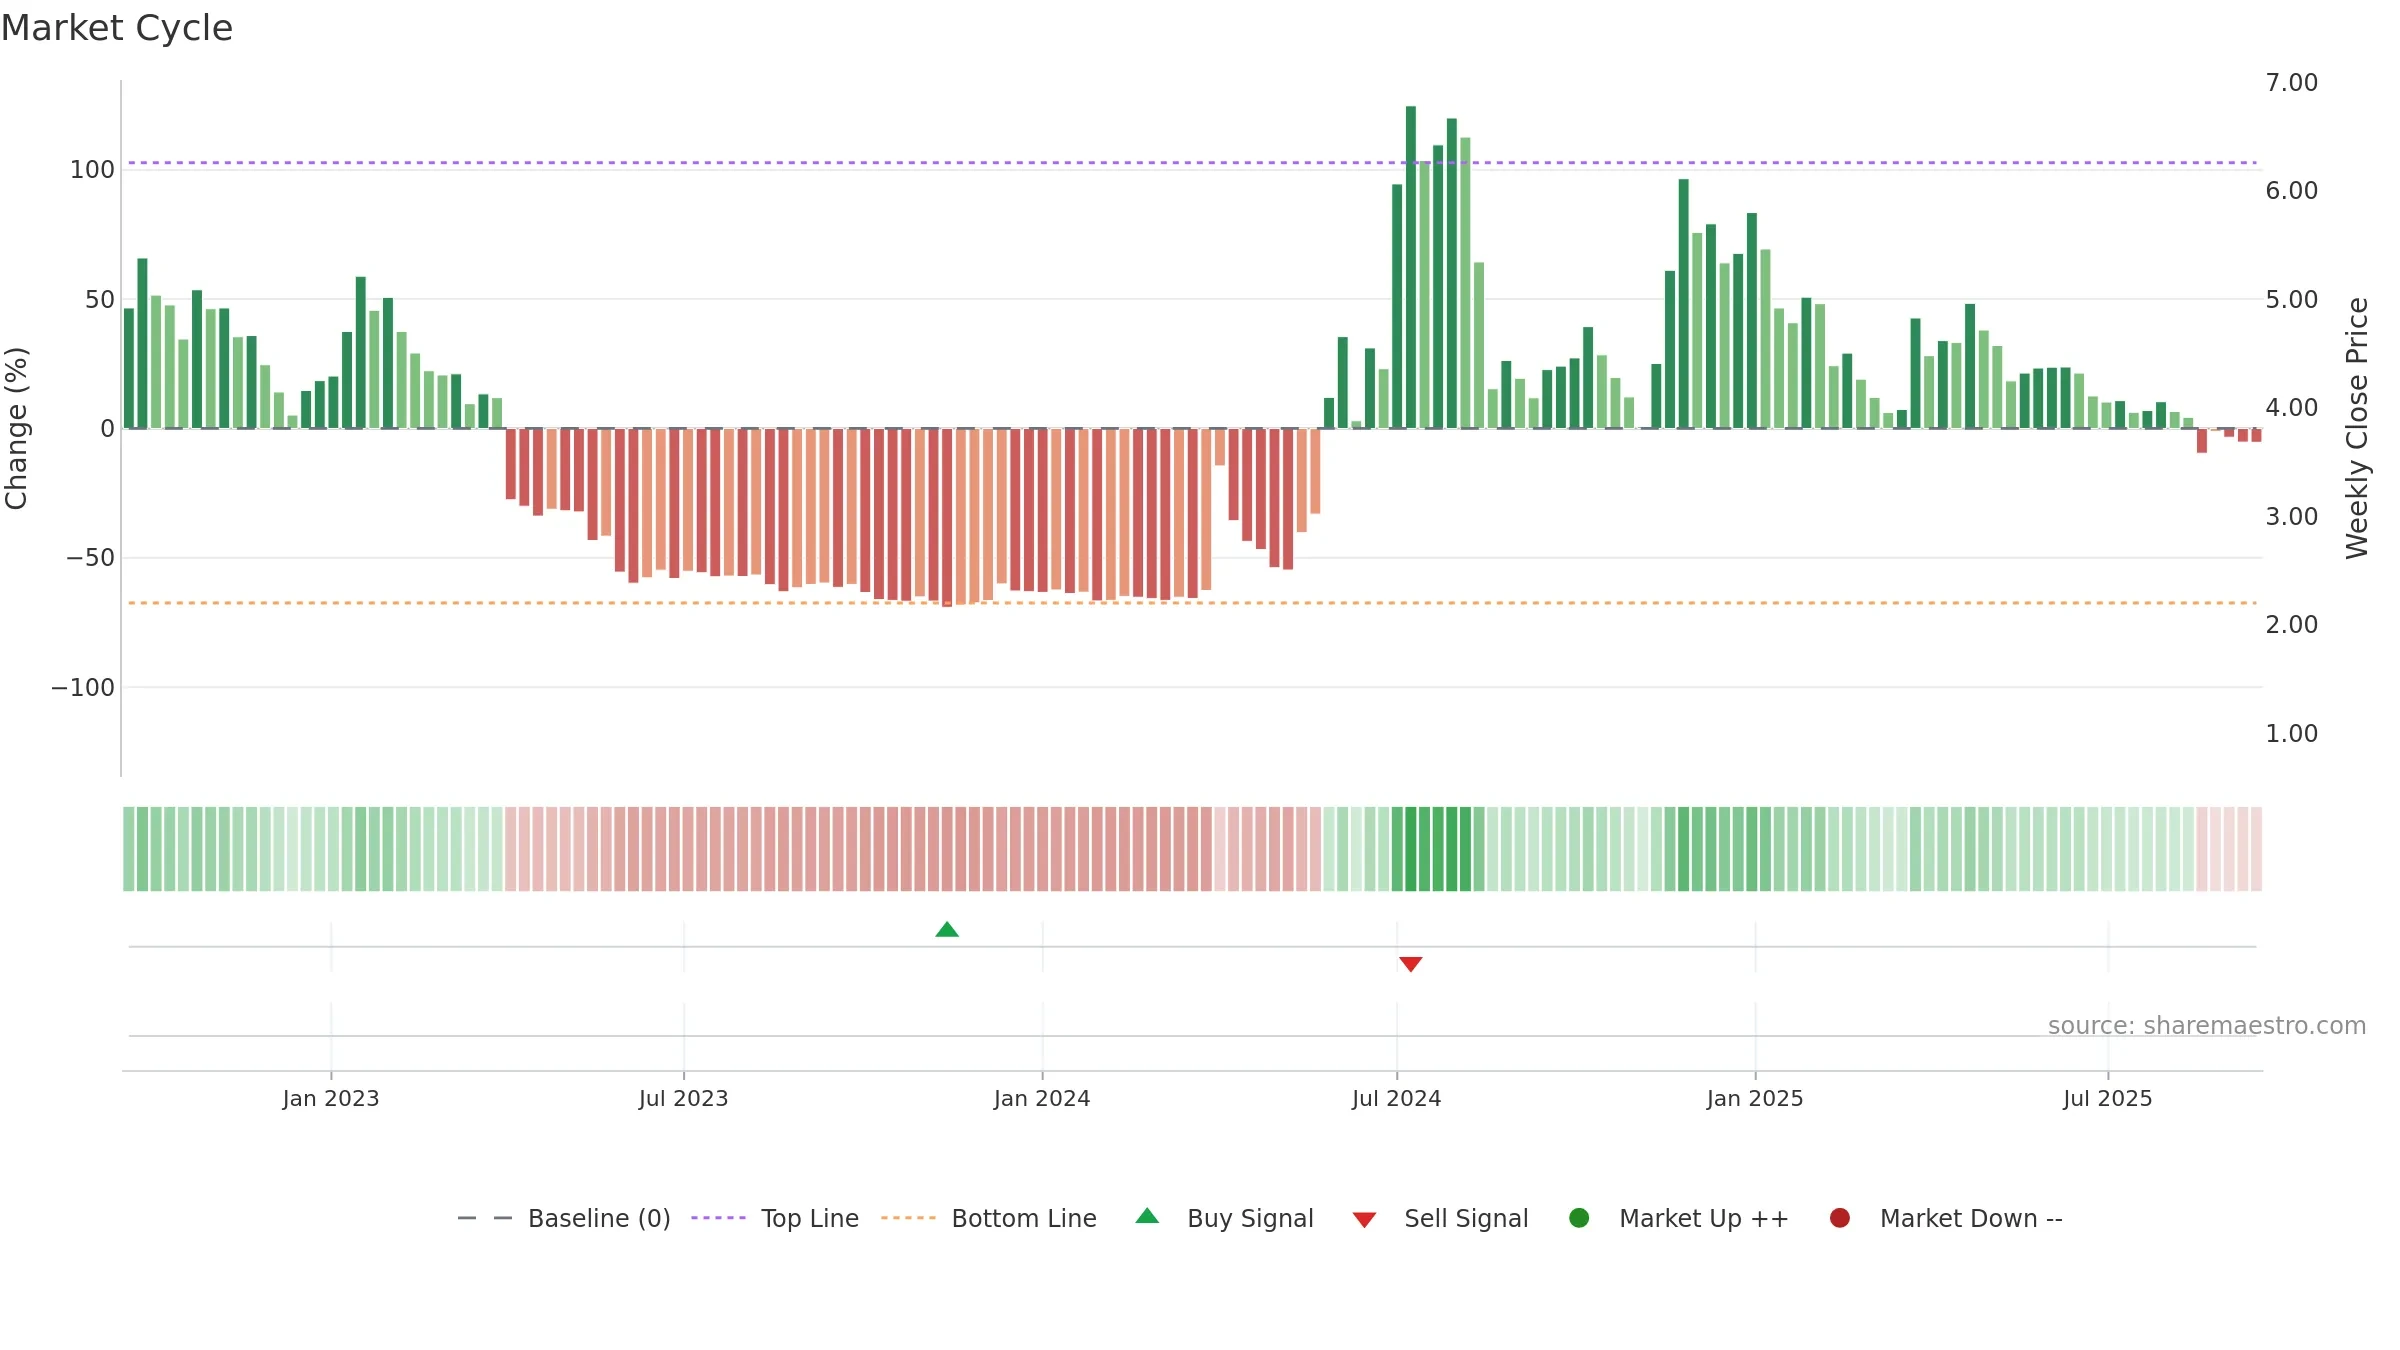The image size is (2400, 1350).
Task: Click the 2.00 tick on right axis
Action: [2292, 625]
